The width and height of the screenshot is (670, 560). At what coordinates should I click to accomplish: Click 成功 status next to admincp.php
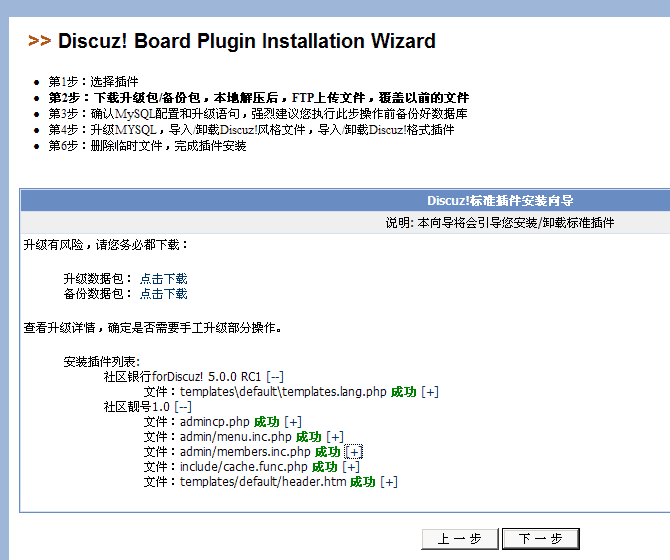267,422
